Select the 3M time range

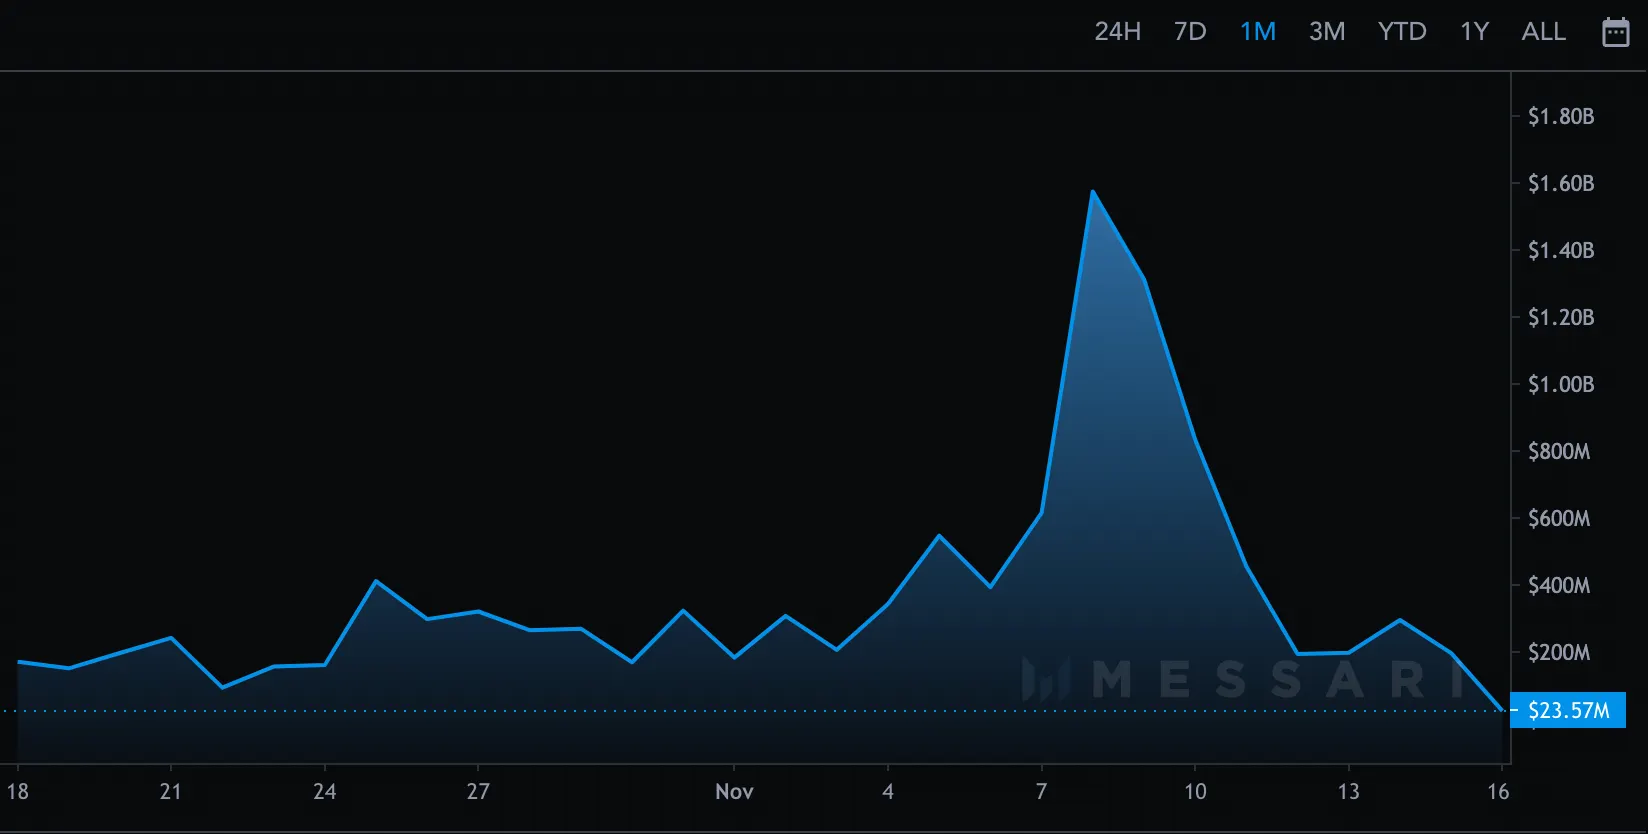click(x=1326, y=32)
